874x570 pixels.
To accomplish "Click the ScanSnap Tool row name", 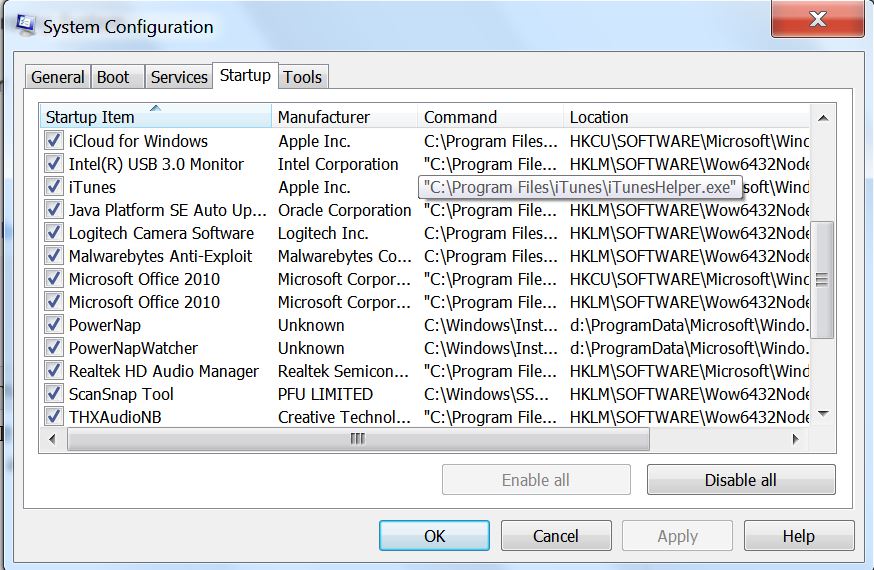I will click(x=121, y=394).
